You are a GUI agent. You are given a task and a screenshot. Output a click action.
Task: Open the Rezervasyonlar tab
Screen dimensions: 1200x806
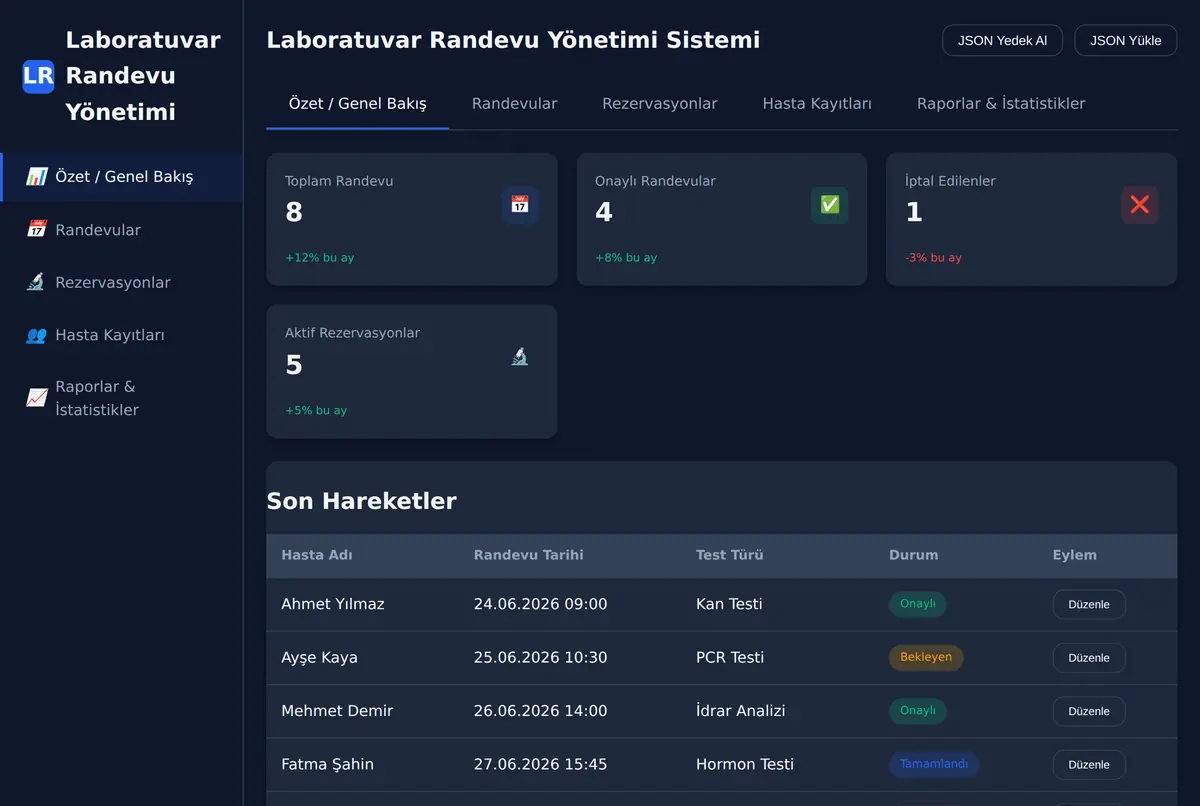(660, 104)
